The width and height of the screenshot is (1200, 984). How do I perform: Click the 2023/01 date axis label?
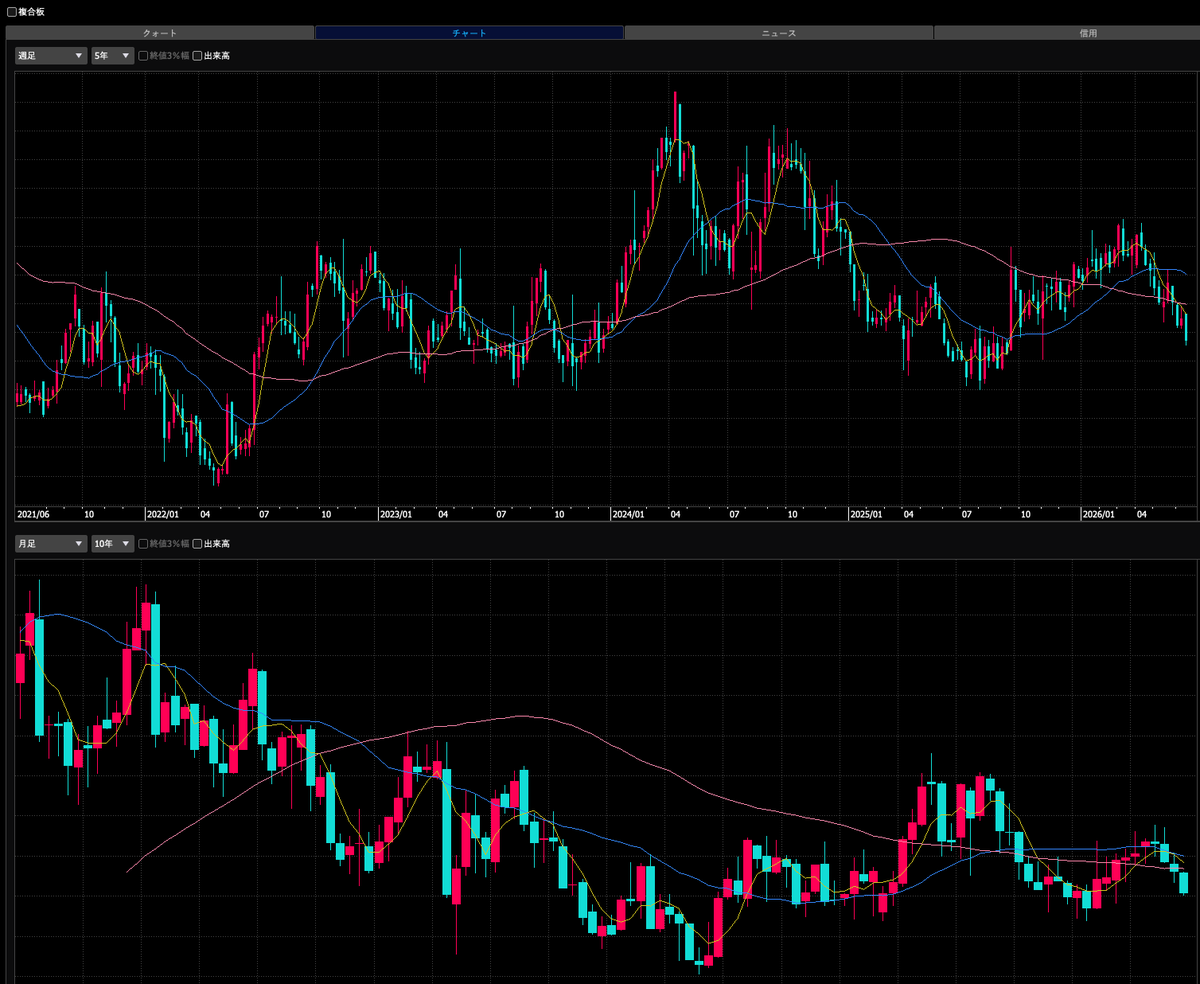coord(396,513)
